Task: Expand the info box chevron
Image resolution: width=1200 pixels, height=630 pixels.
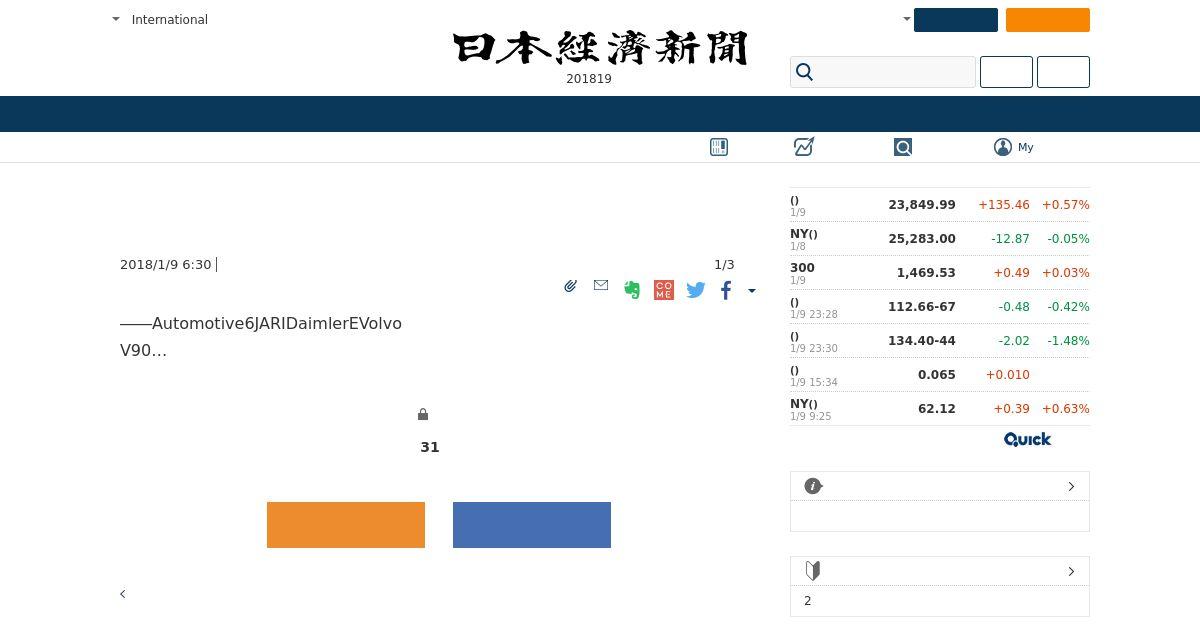Action: (x=1071, y=486)
